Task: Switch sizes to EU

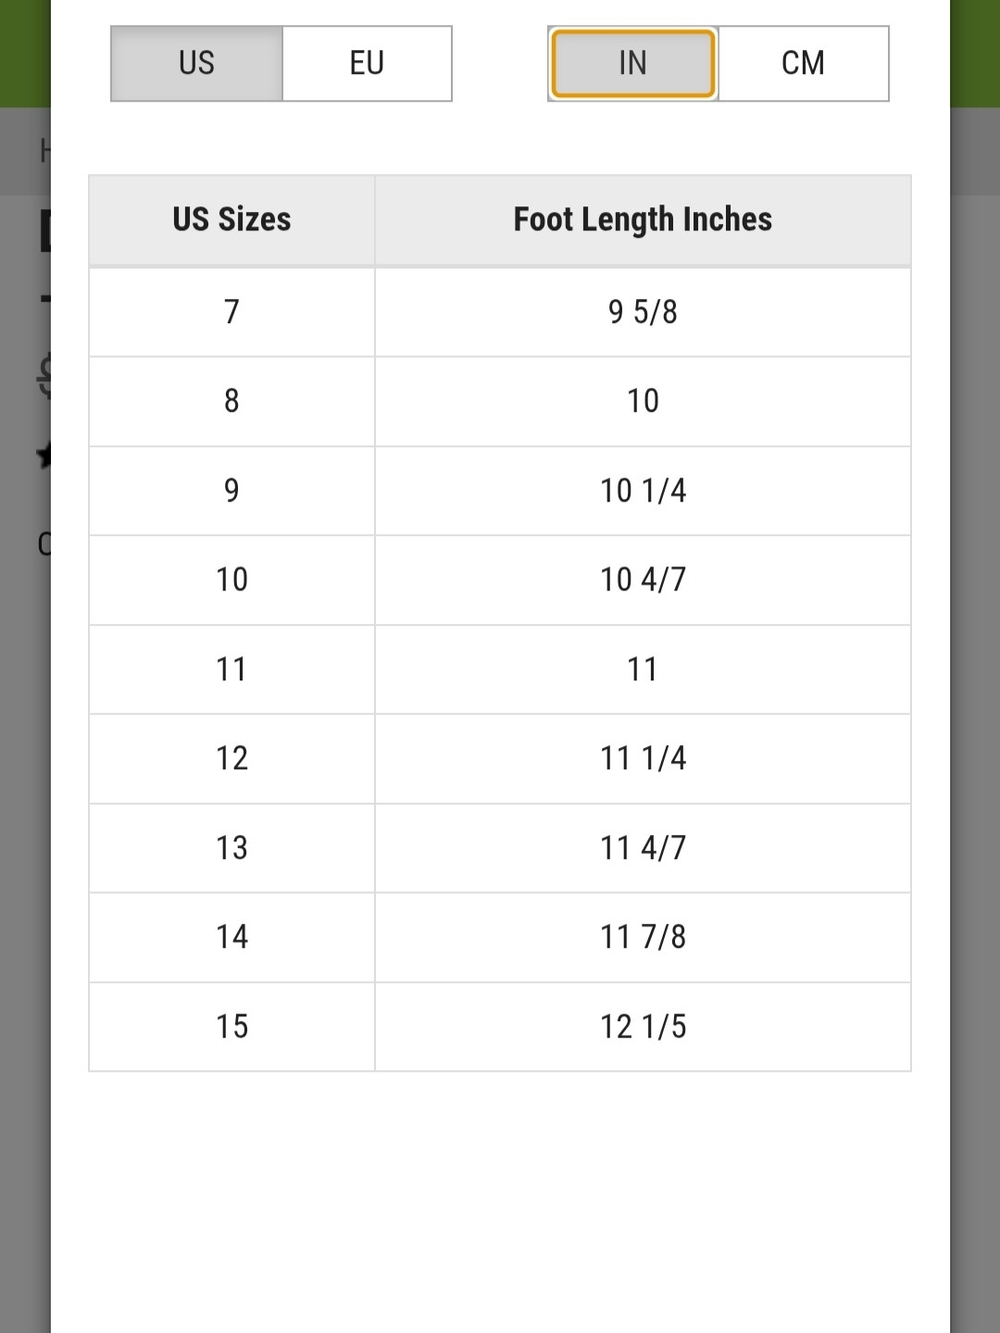Action: tap(367, 63)
